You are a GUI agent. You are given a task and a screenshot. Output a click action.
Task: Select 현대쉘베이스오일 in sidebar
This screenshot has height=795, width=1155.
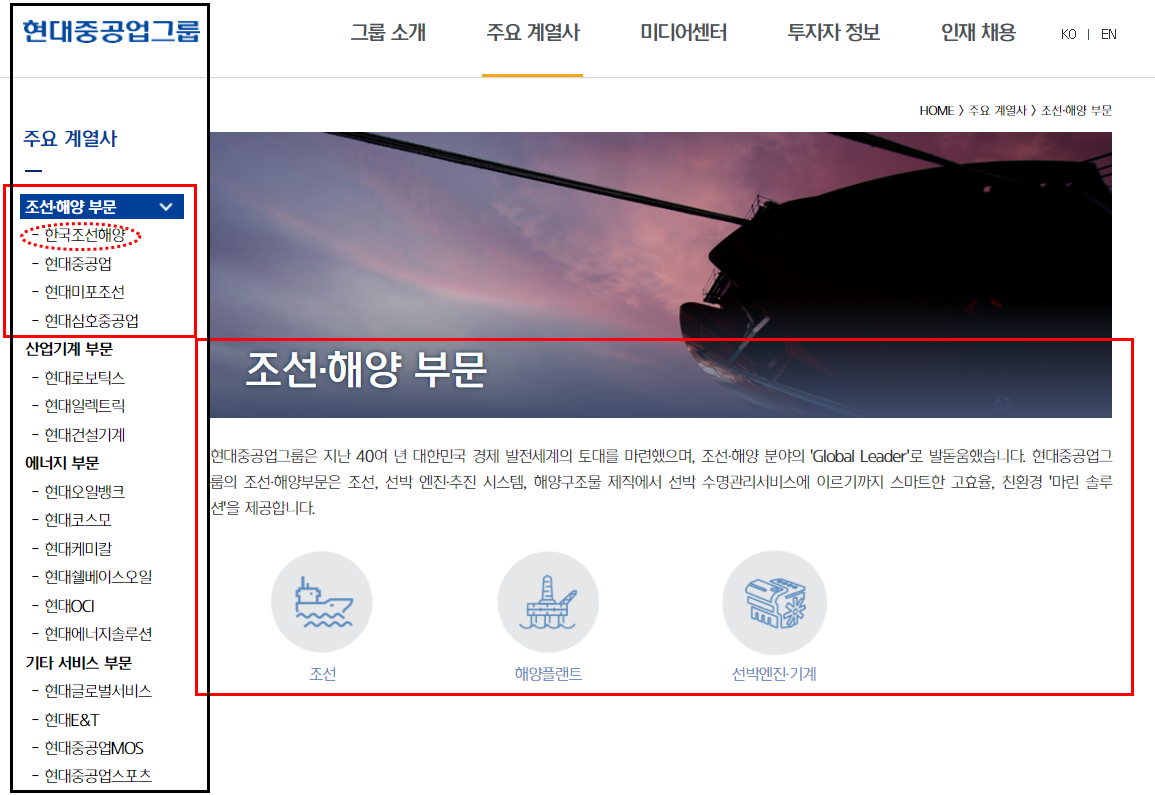98,577
